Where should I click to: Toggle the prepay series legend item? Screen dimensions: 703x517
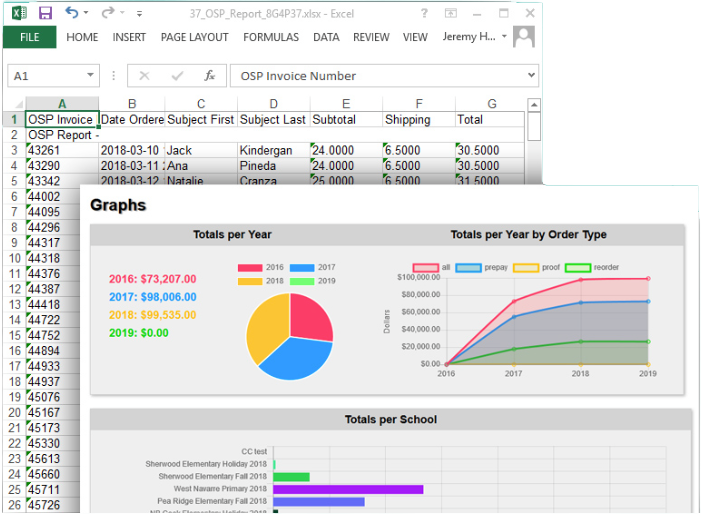(x=482, y=268)
